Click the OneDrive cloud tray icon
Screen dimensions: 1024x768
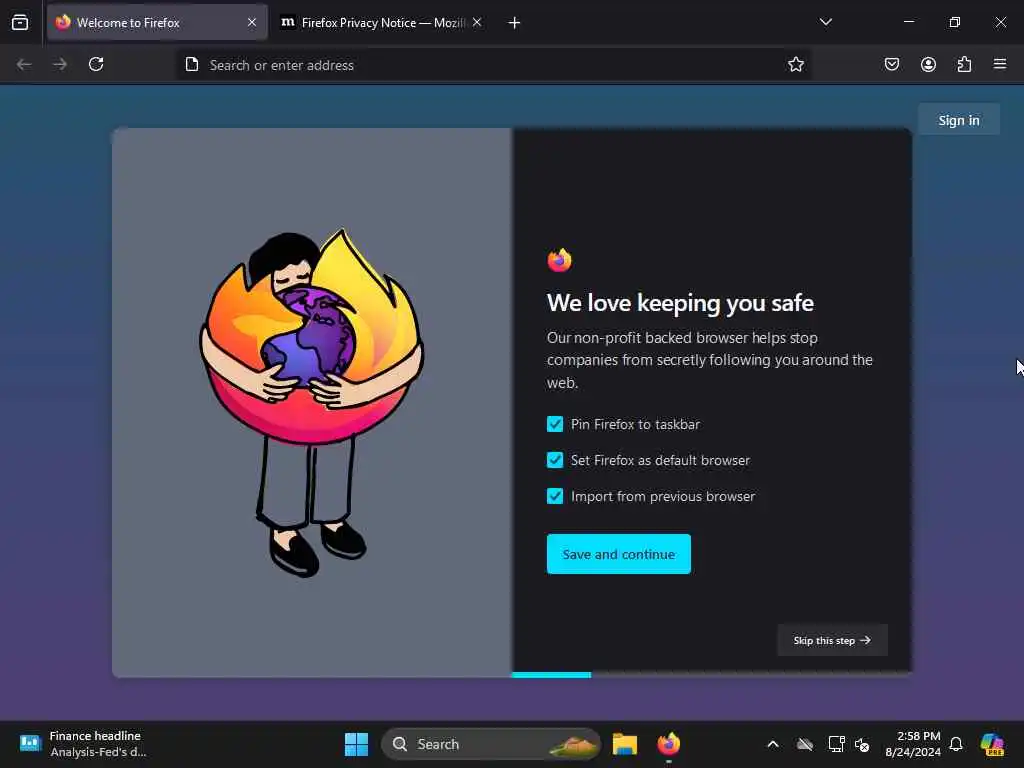(805, 744)
